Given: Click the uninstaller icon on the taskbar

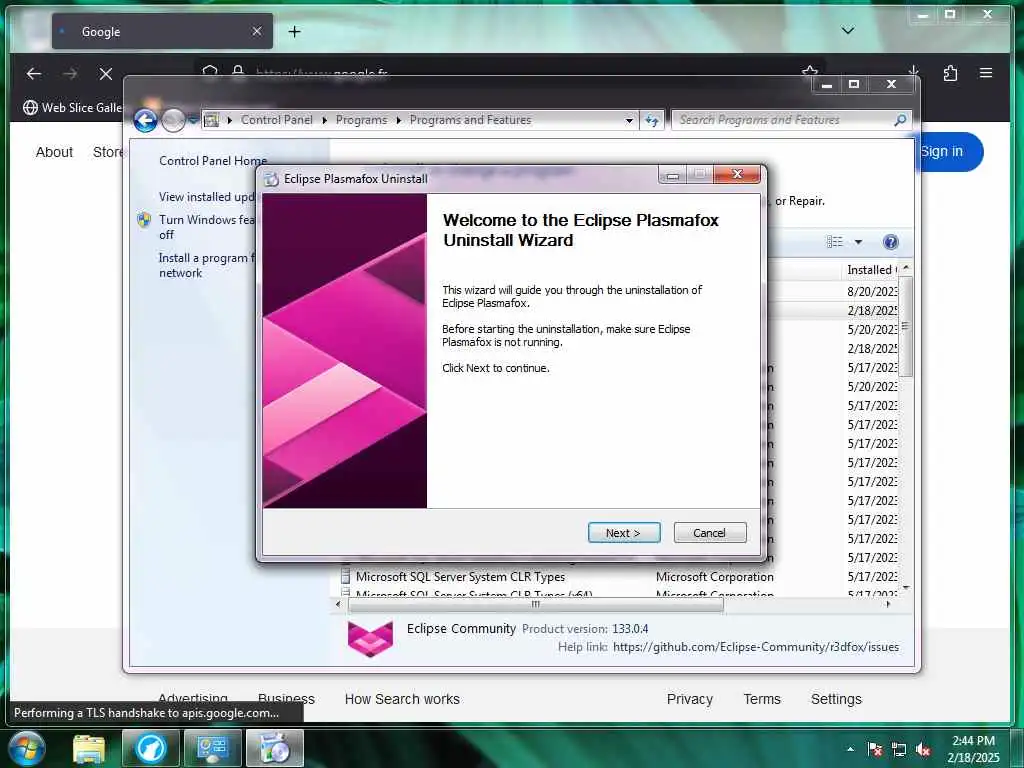Looking at the screenshot, I should pyautogui.click(x=275, y=748).
